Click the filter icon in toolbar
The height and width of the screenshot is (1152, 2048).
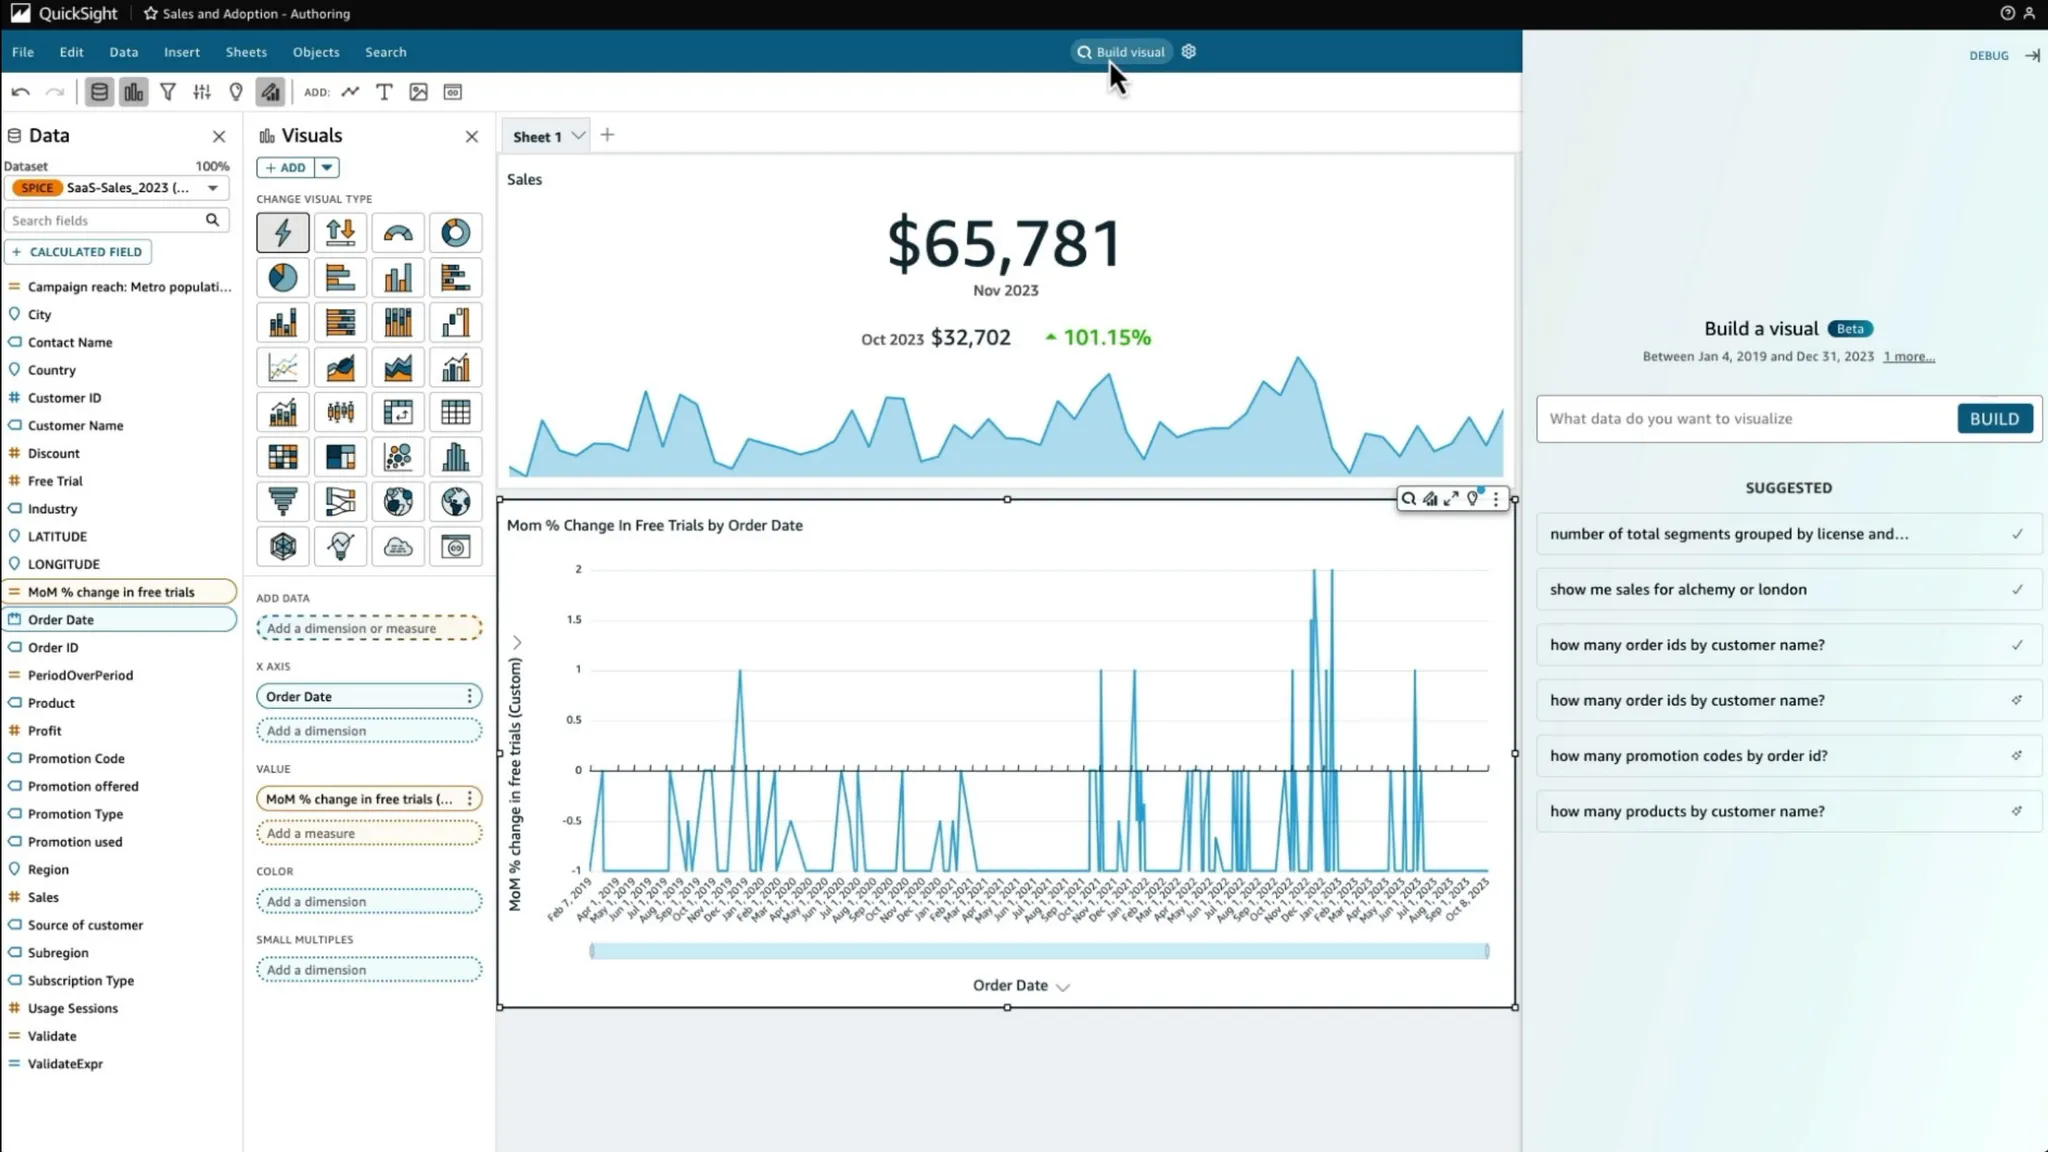168,92
